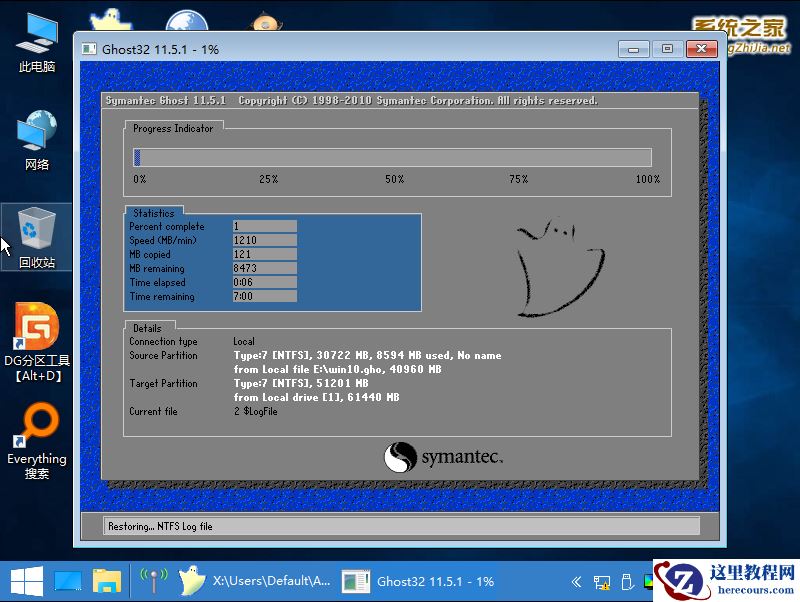Image resolution: width=800 pixels, height=602 pixels.
Task: Click the Ghost ghost mascot drawing
Action: (560, 267)
